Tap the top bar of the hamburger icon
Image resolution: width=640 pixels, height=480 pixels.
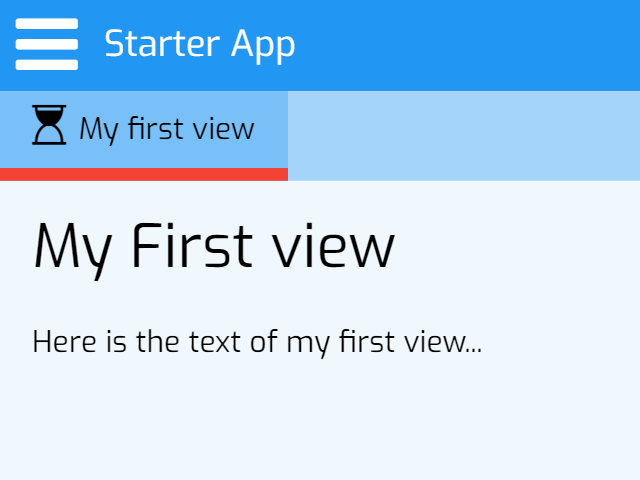(47, 24)
